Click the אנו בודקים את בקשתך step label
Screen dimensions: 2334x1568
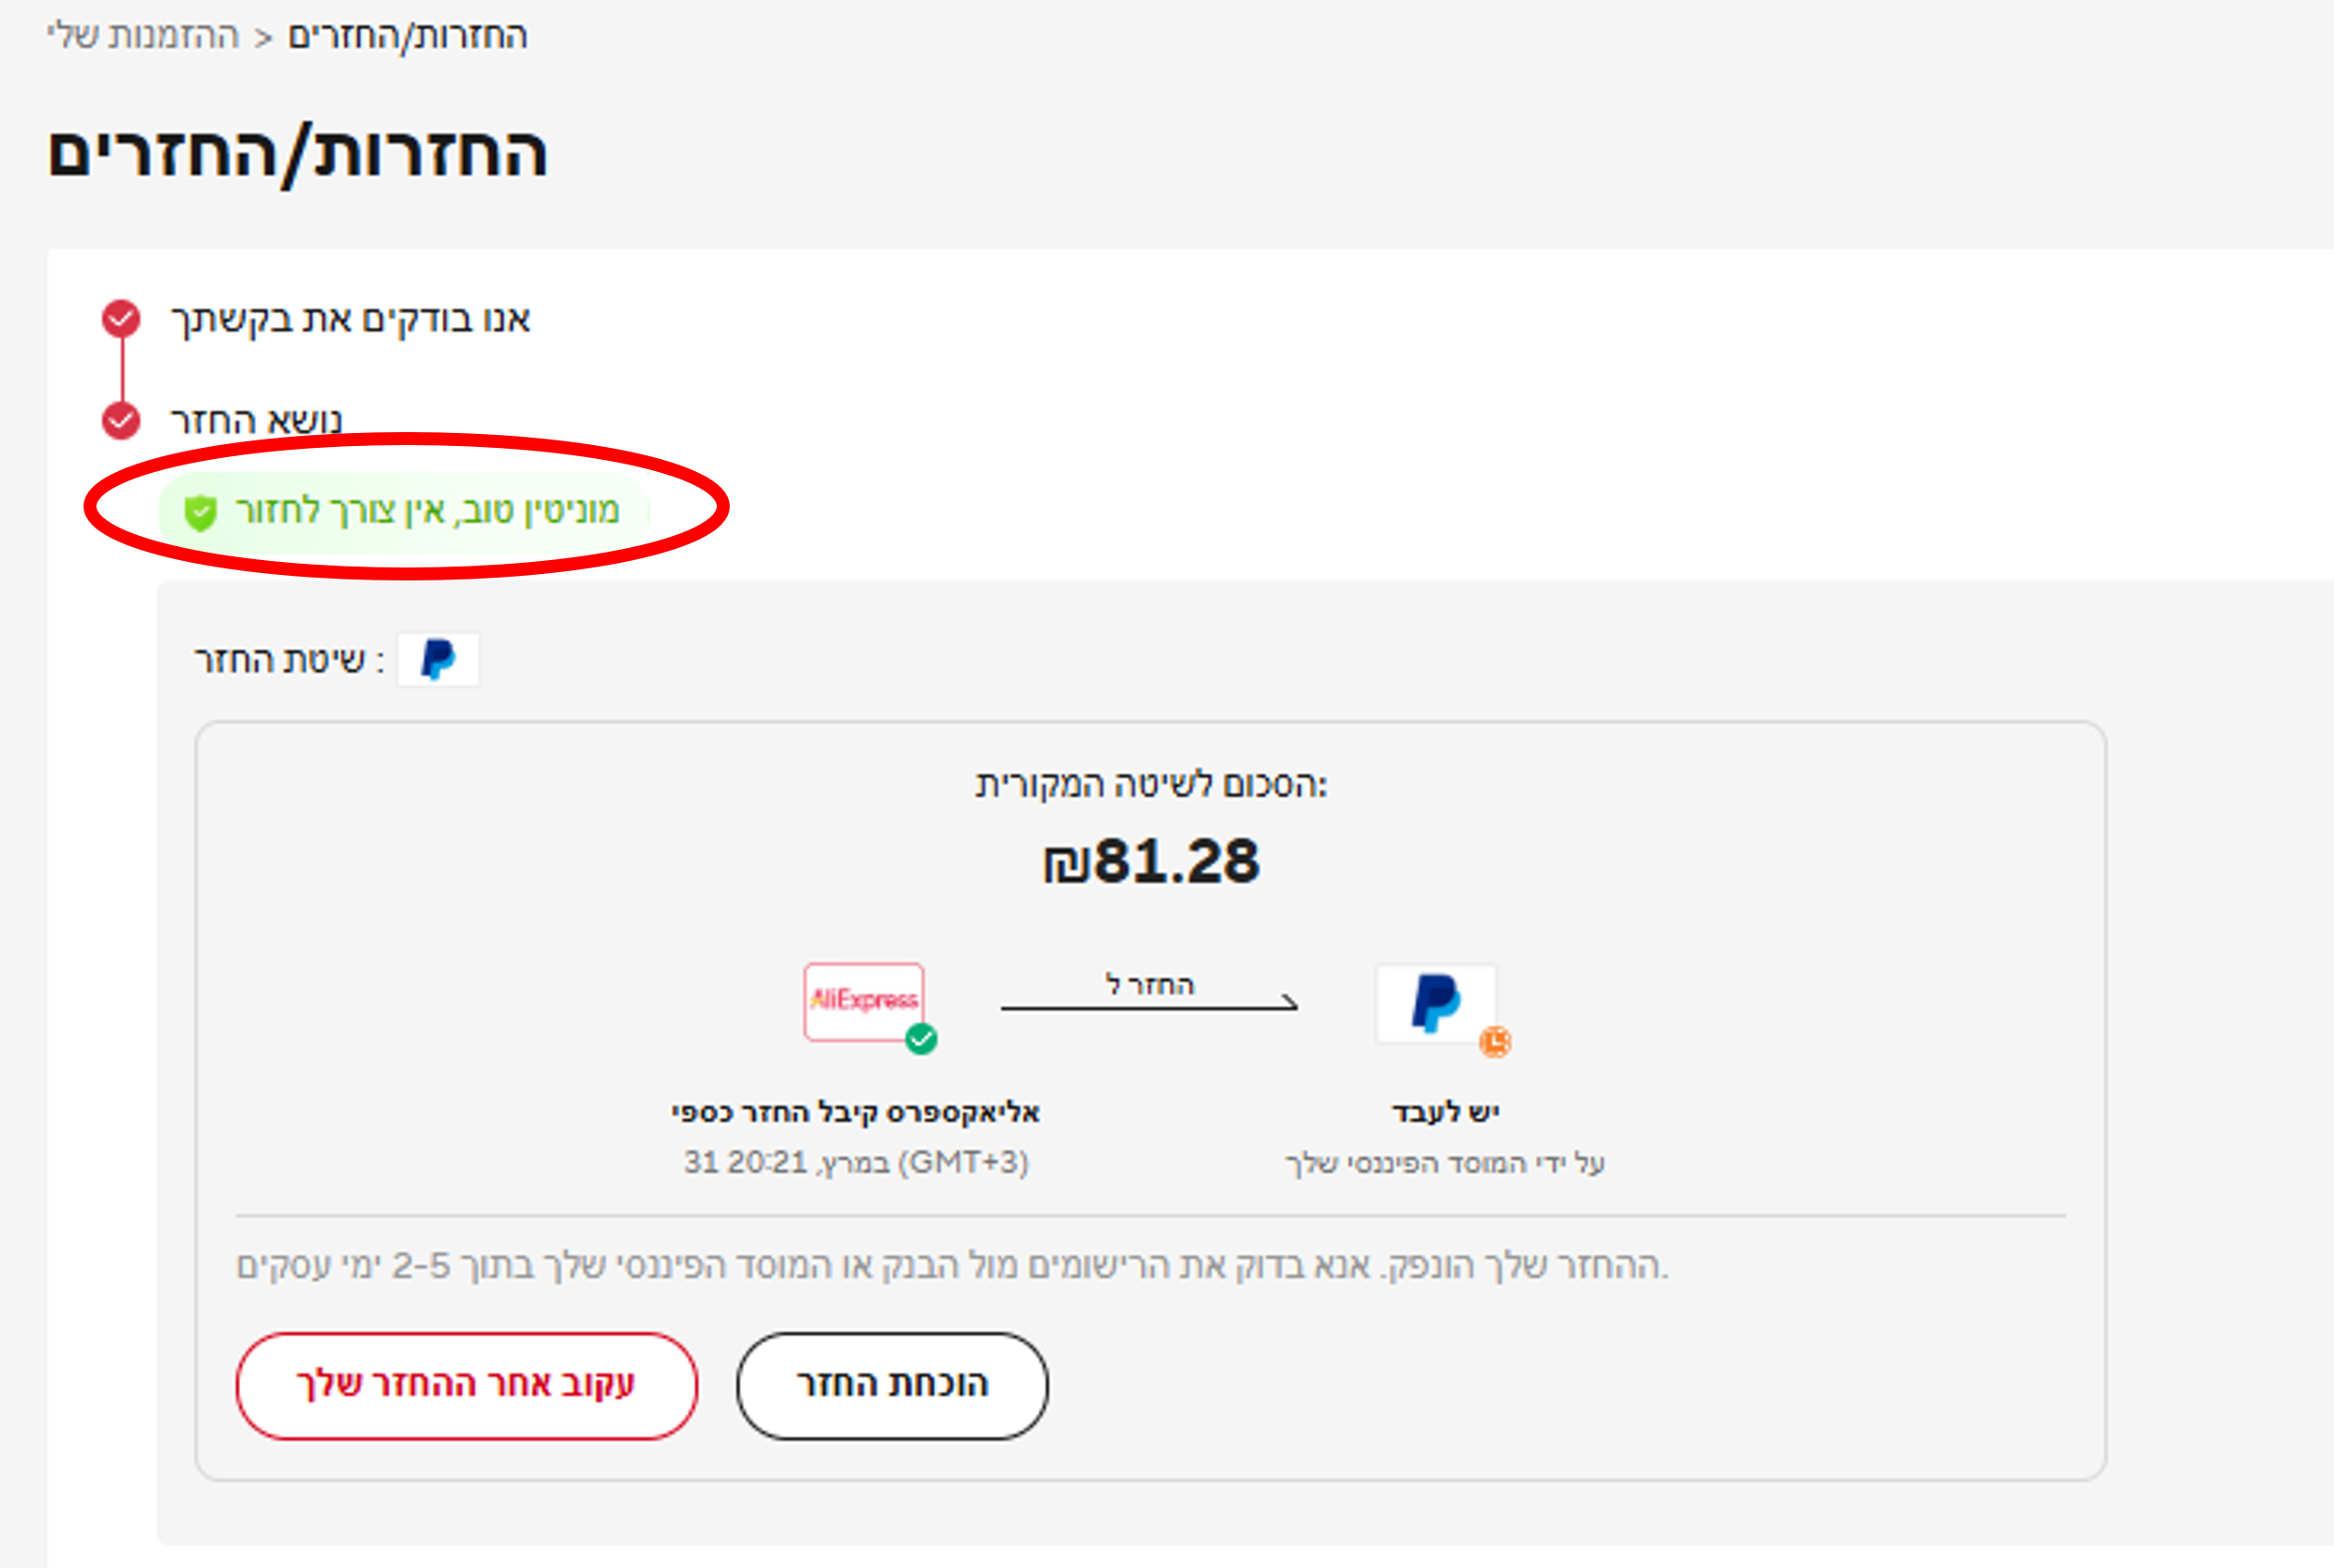click(350, 319)
